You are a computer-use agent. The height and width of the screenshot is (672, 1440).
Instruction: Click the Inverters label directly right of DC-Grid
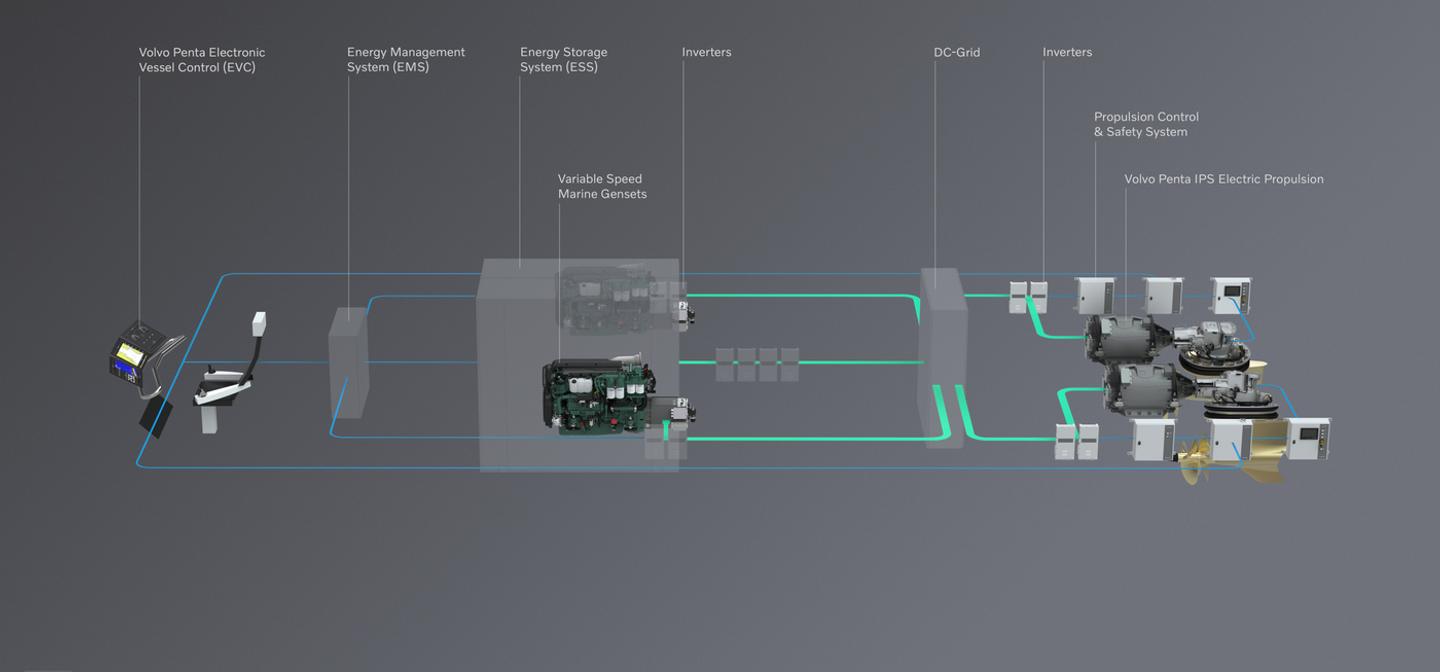coord(1067,52)
